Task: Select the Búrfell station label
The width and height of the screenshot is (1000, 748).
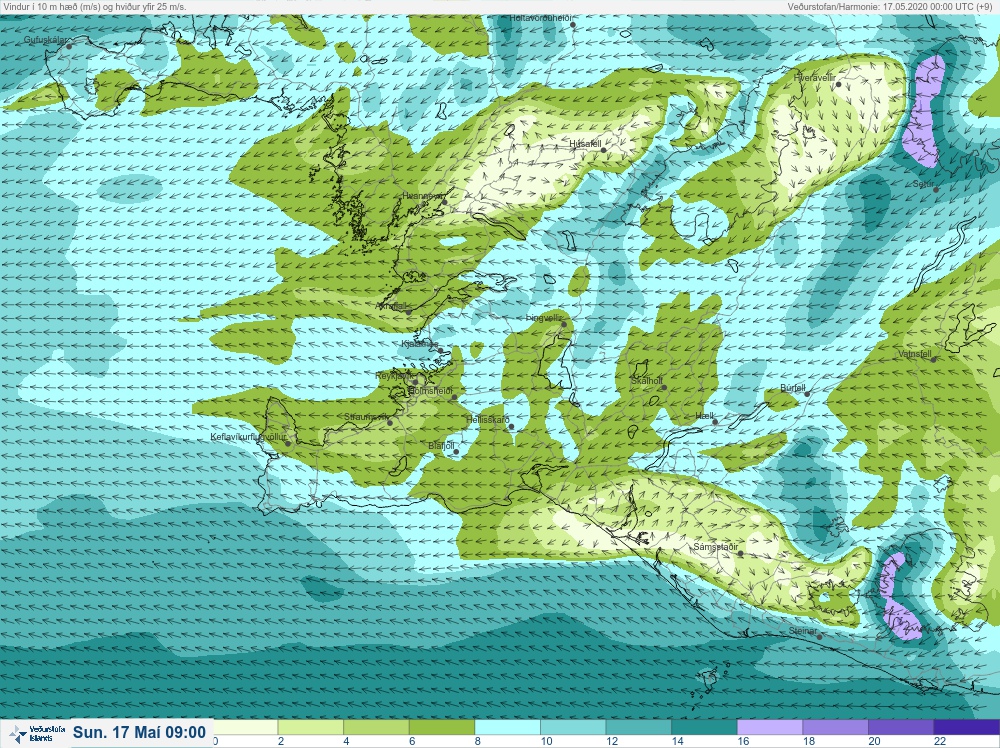Action: pyautogui.click(x=793, y=388)
